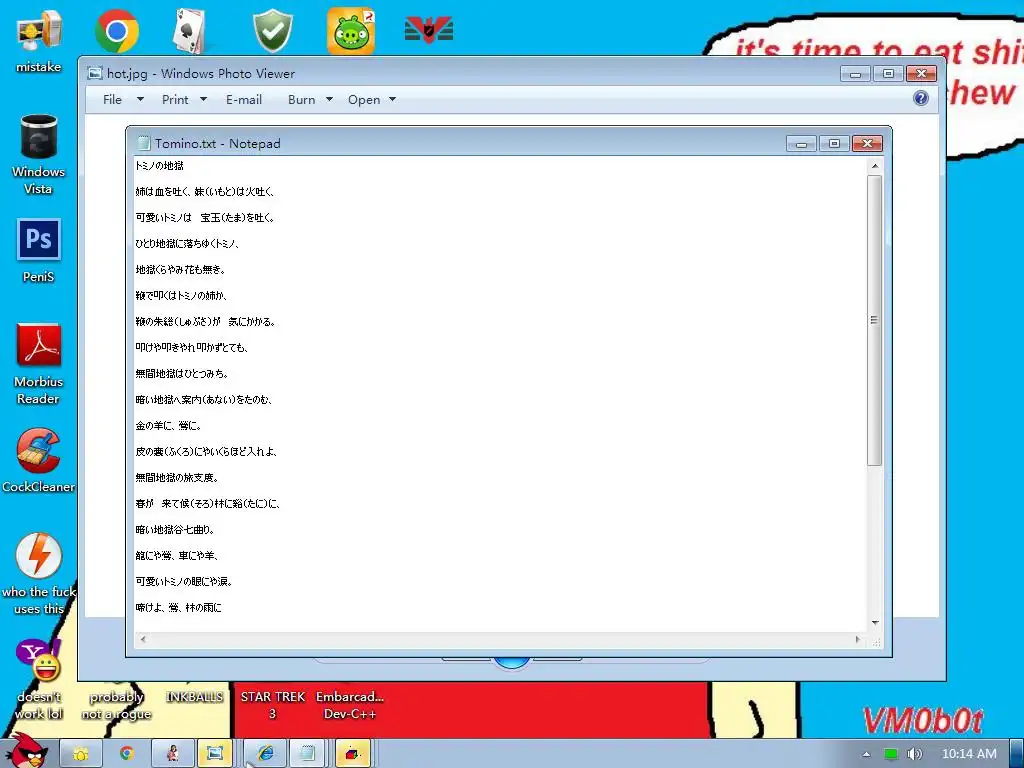Click Notepad horizontal scroll left arrow
Viewport: 1024px width, 768px height.
(x=143, y=639)
